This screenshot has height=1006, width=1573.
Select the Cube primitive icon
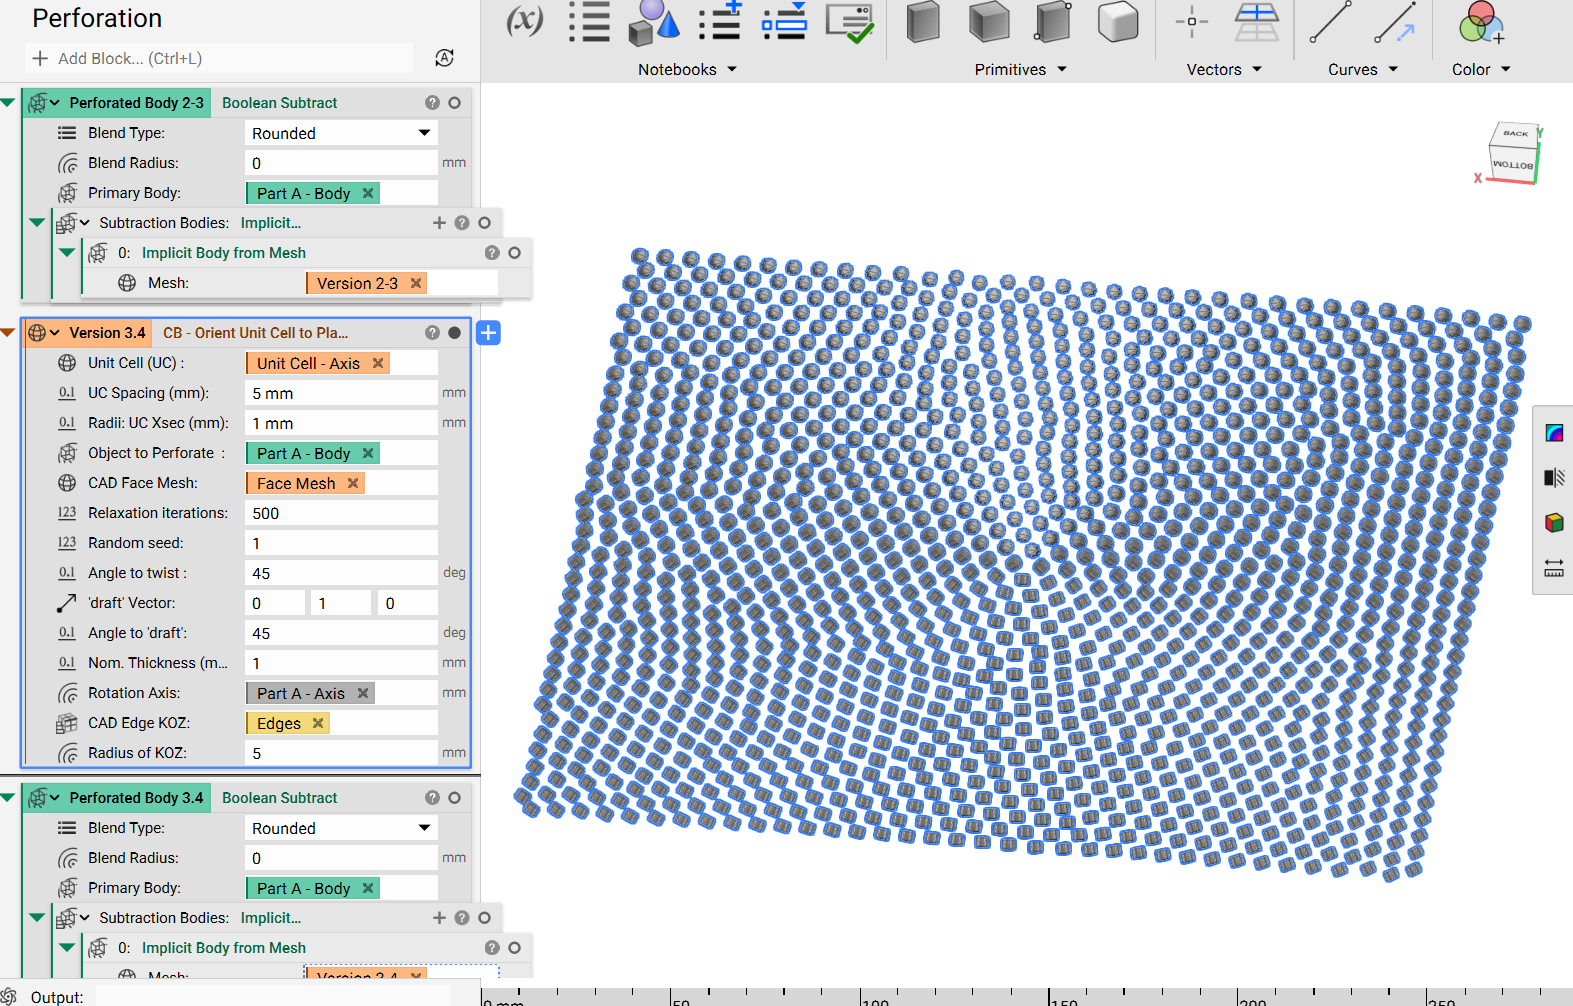pyautogui.click(x=989, y=22)
